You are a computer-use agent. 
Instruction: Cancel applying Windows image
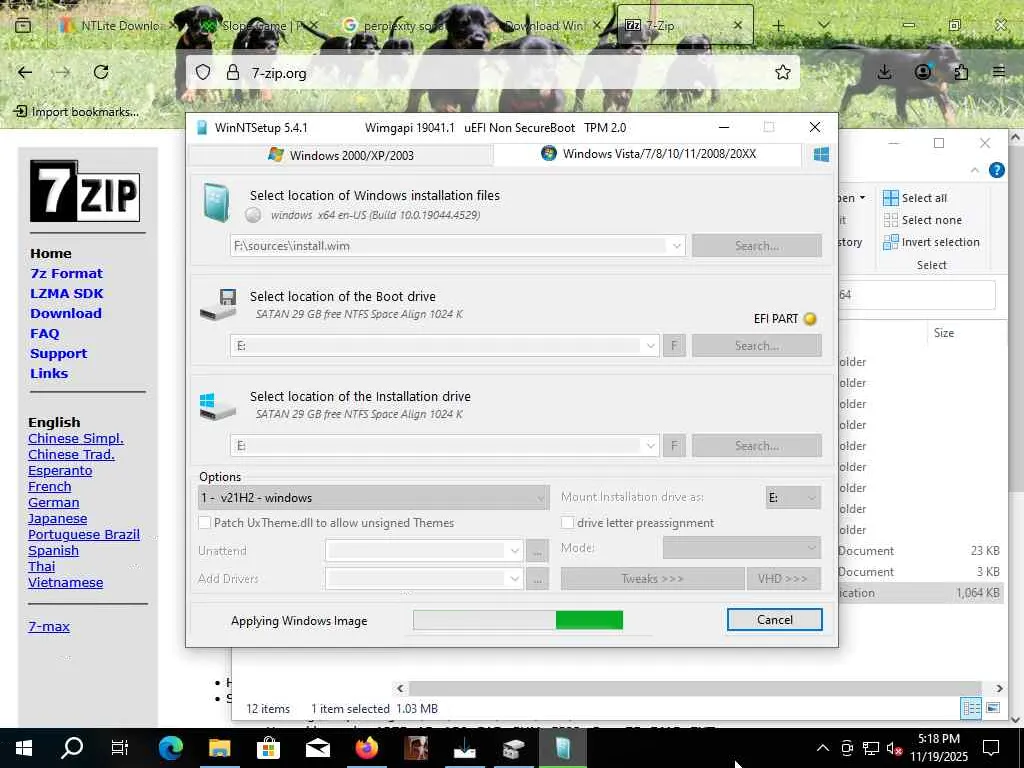pyautogui.click(x=775, y=620)
